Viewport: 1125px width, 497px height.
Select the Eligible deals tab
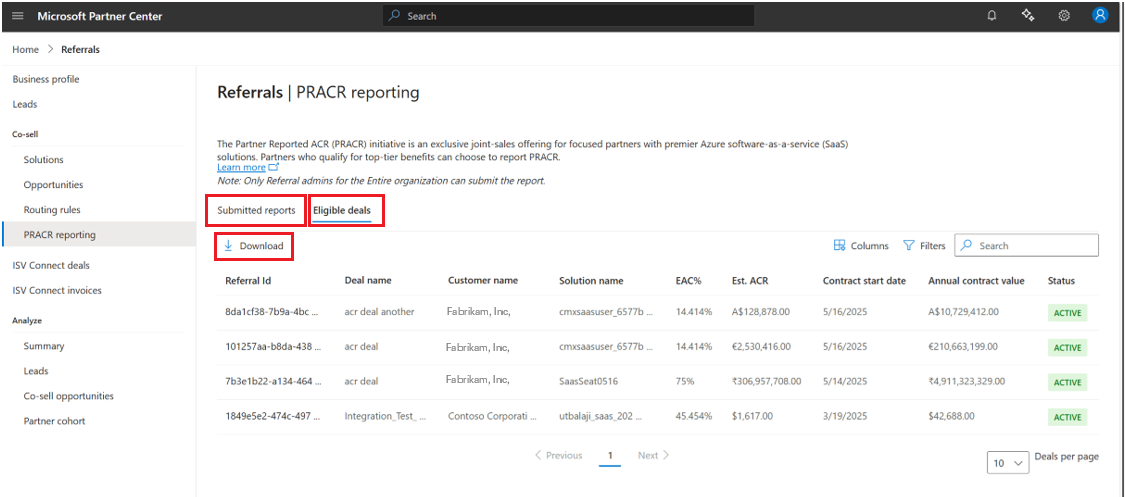click(x=342, y=211)
